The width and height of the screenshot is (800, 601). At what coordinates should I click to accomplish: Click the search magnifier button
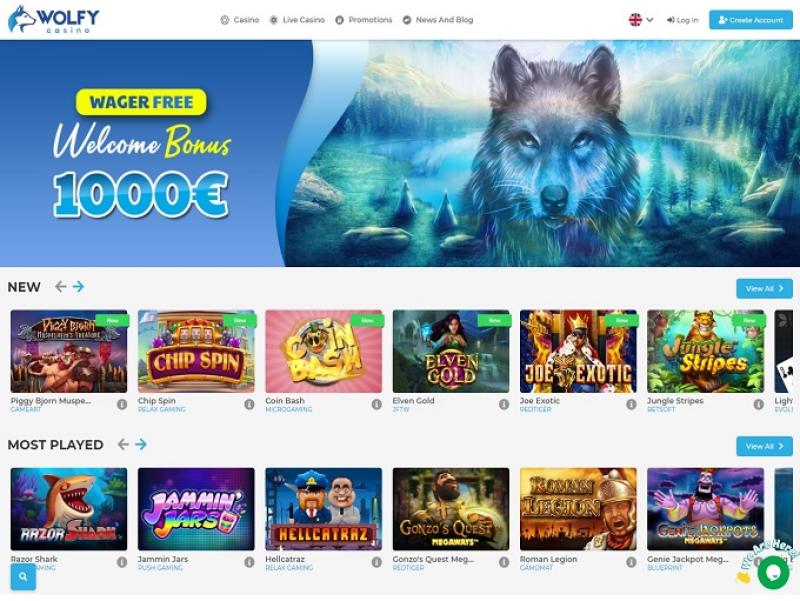point(23,577)
